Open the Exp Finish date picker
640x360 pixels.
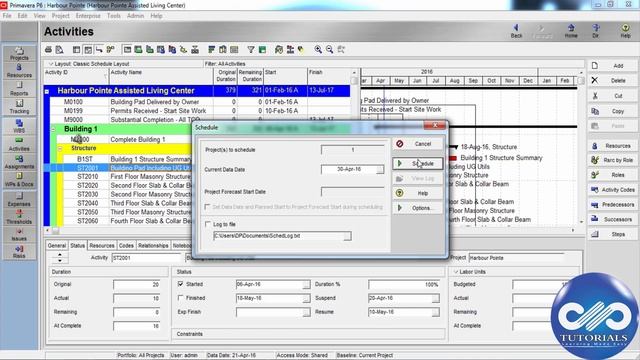coord(306,313)
